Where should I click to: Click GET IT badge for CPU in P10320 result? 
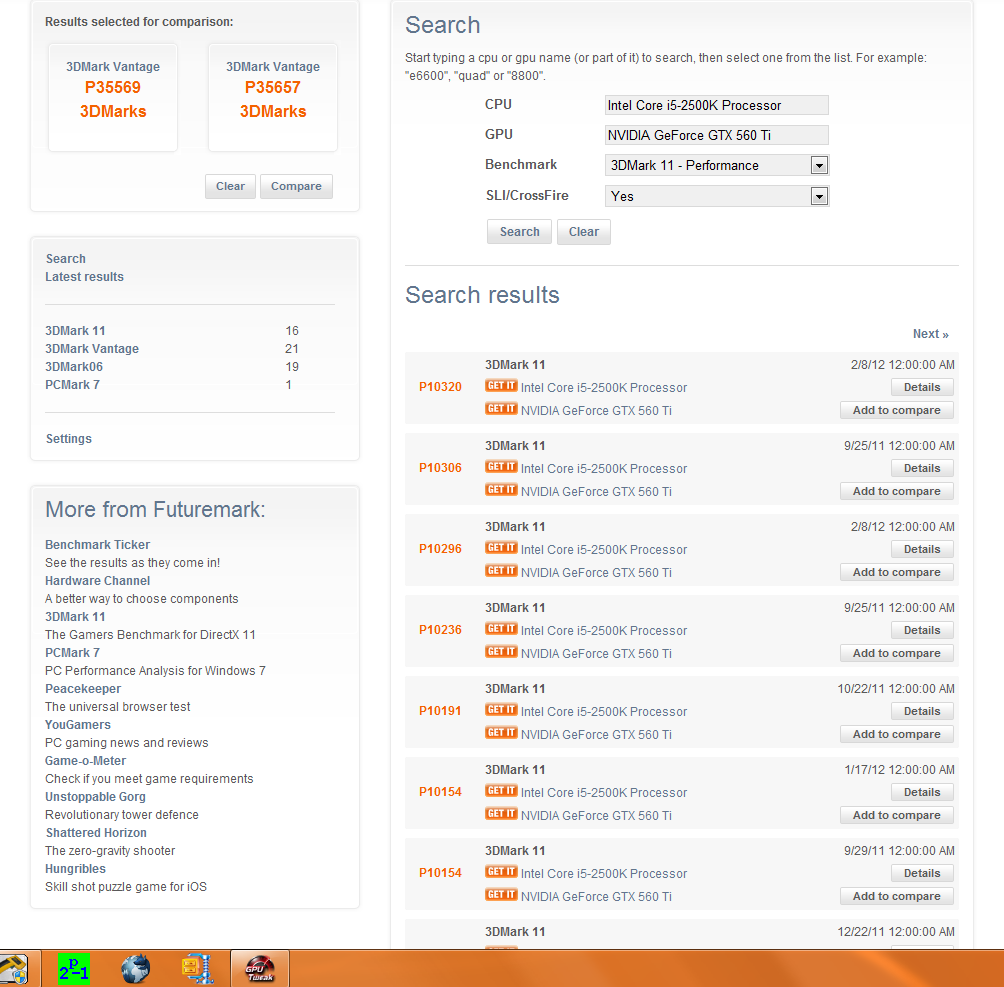tap(501, 386)
